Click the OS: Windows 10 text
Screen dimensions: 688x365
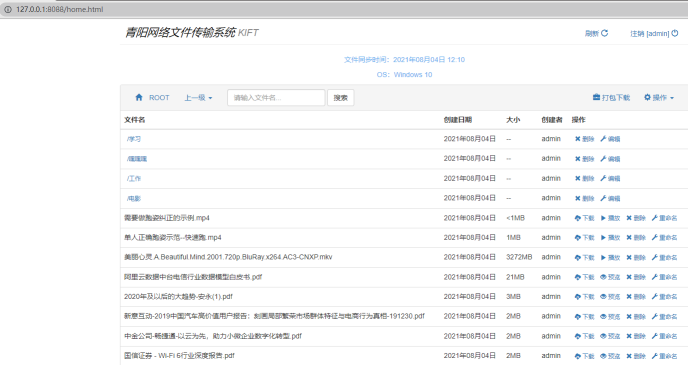click(x=404, y=75)
